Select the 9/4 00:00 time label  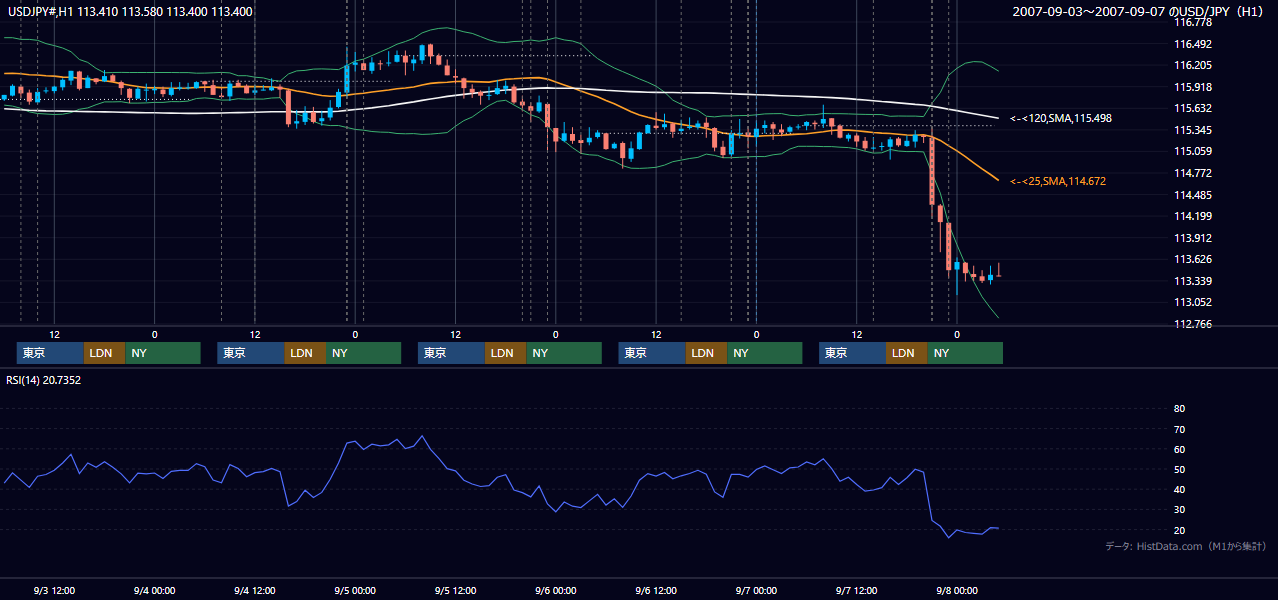coord(154,591)
